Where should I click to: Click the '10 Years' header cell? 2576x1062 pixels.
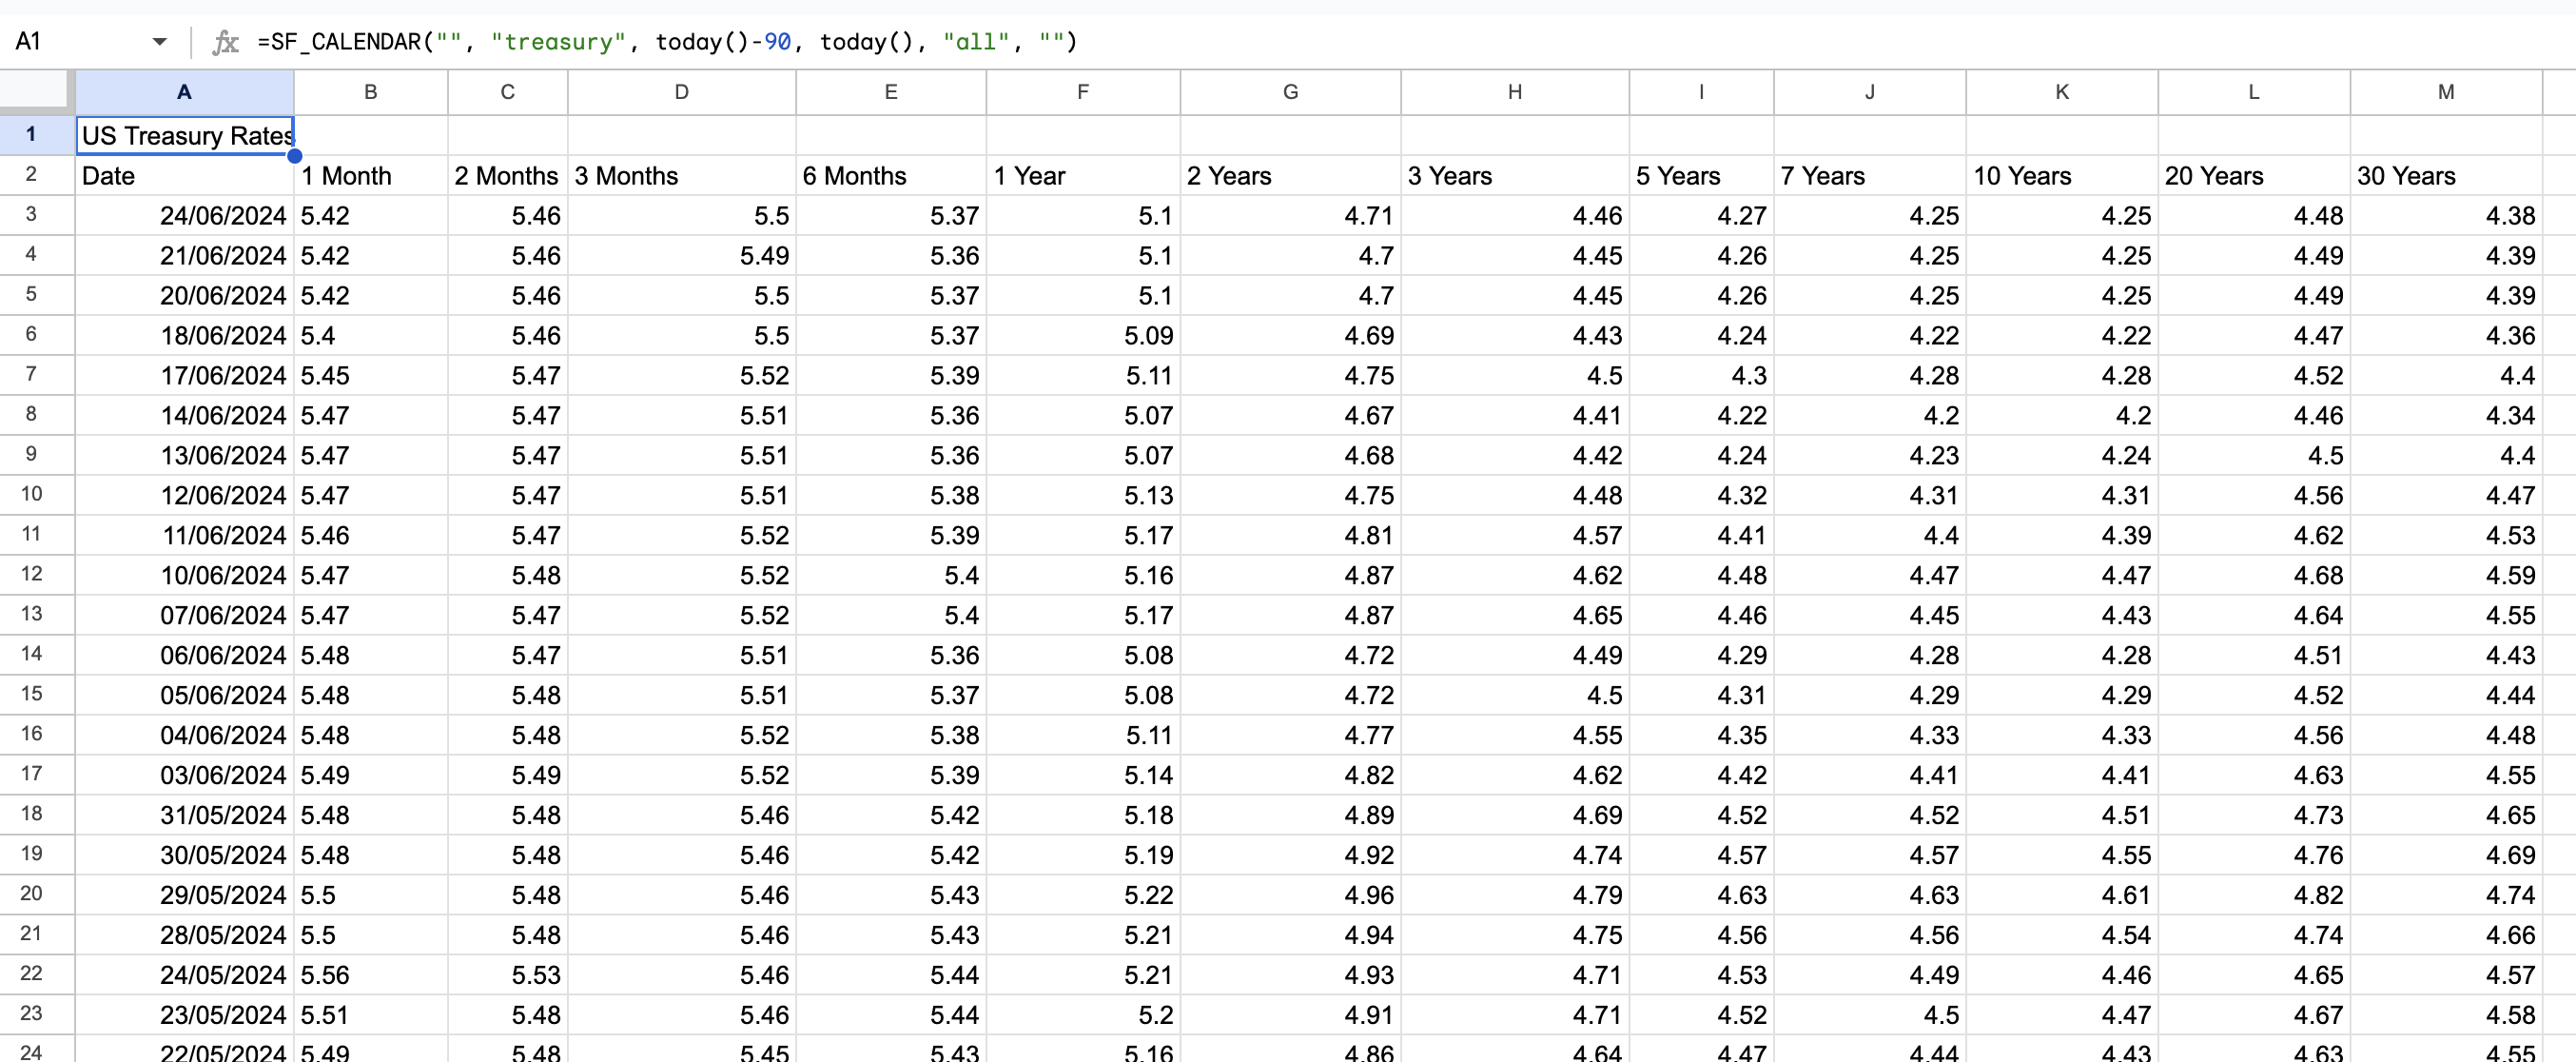2062,175
